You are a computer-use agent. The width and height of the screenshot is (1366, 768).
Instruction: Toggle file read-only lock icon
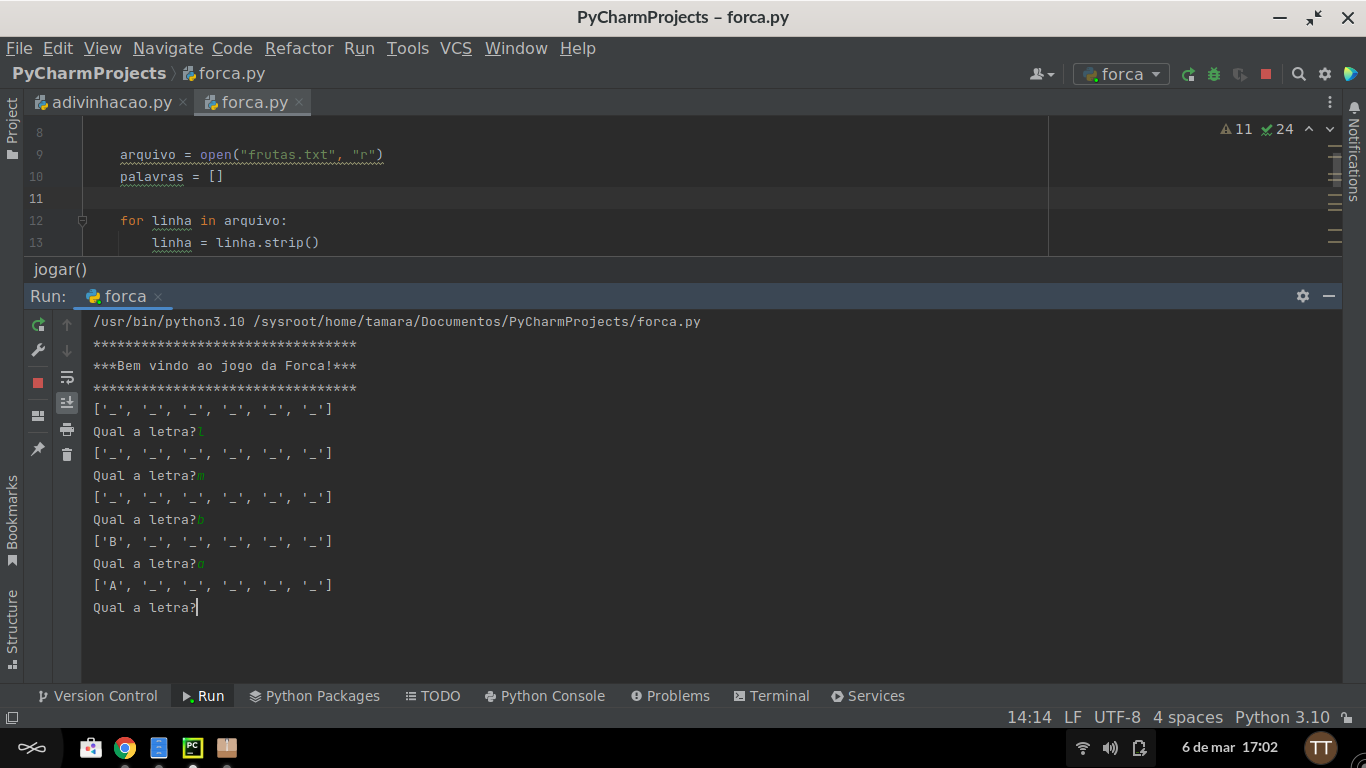click(1347, 717)
